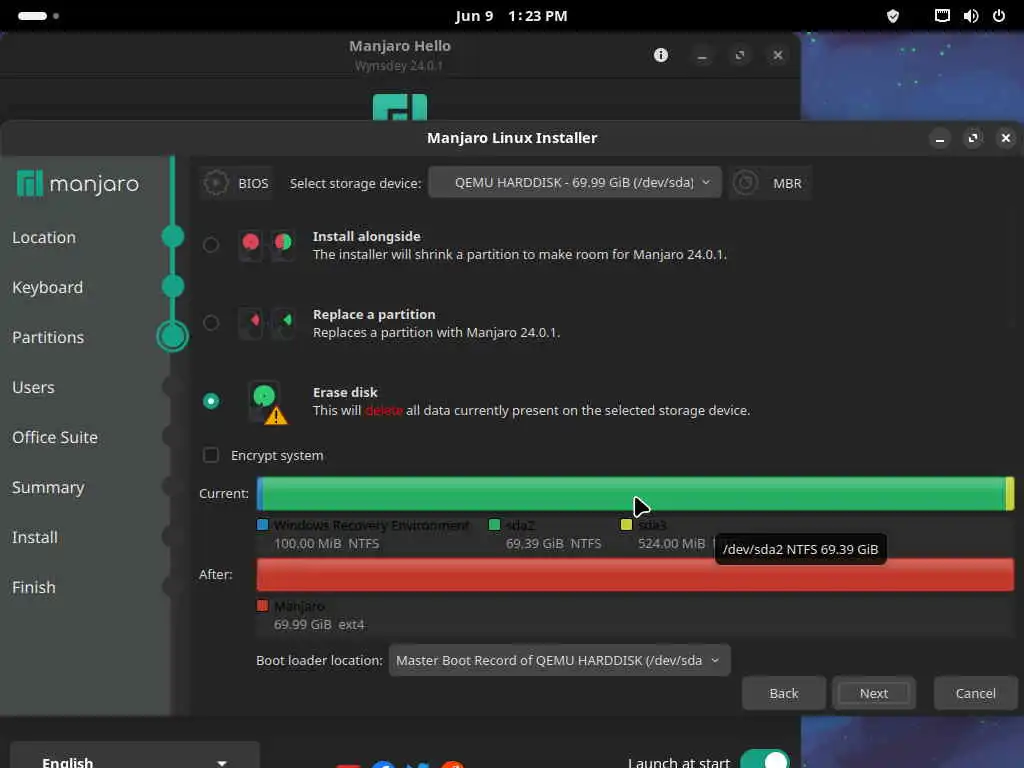This screenshot has height=768, width=1024.
Task: Click the yellow sda3 segment in Current bar
Action: click(1010, 494)
